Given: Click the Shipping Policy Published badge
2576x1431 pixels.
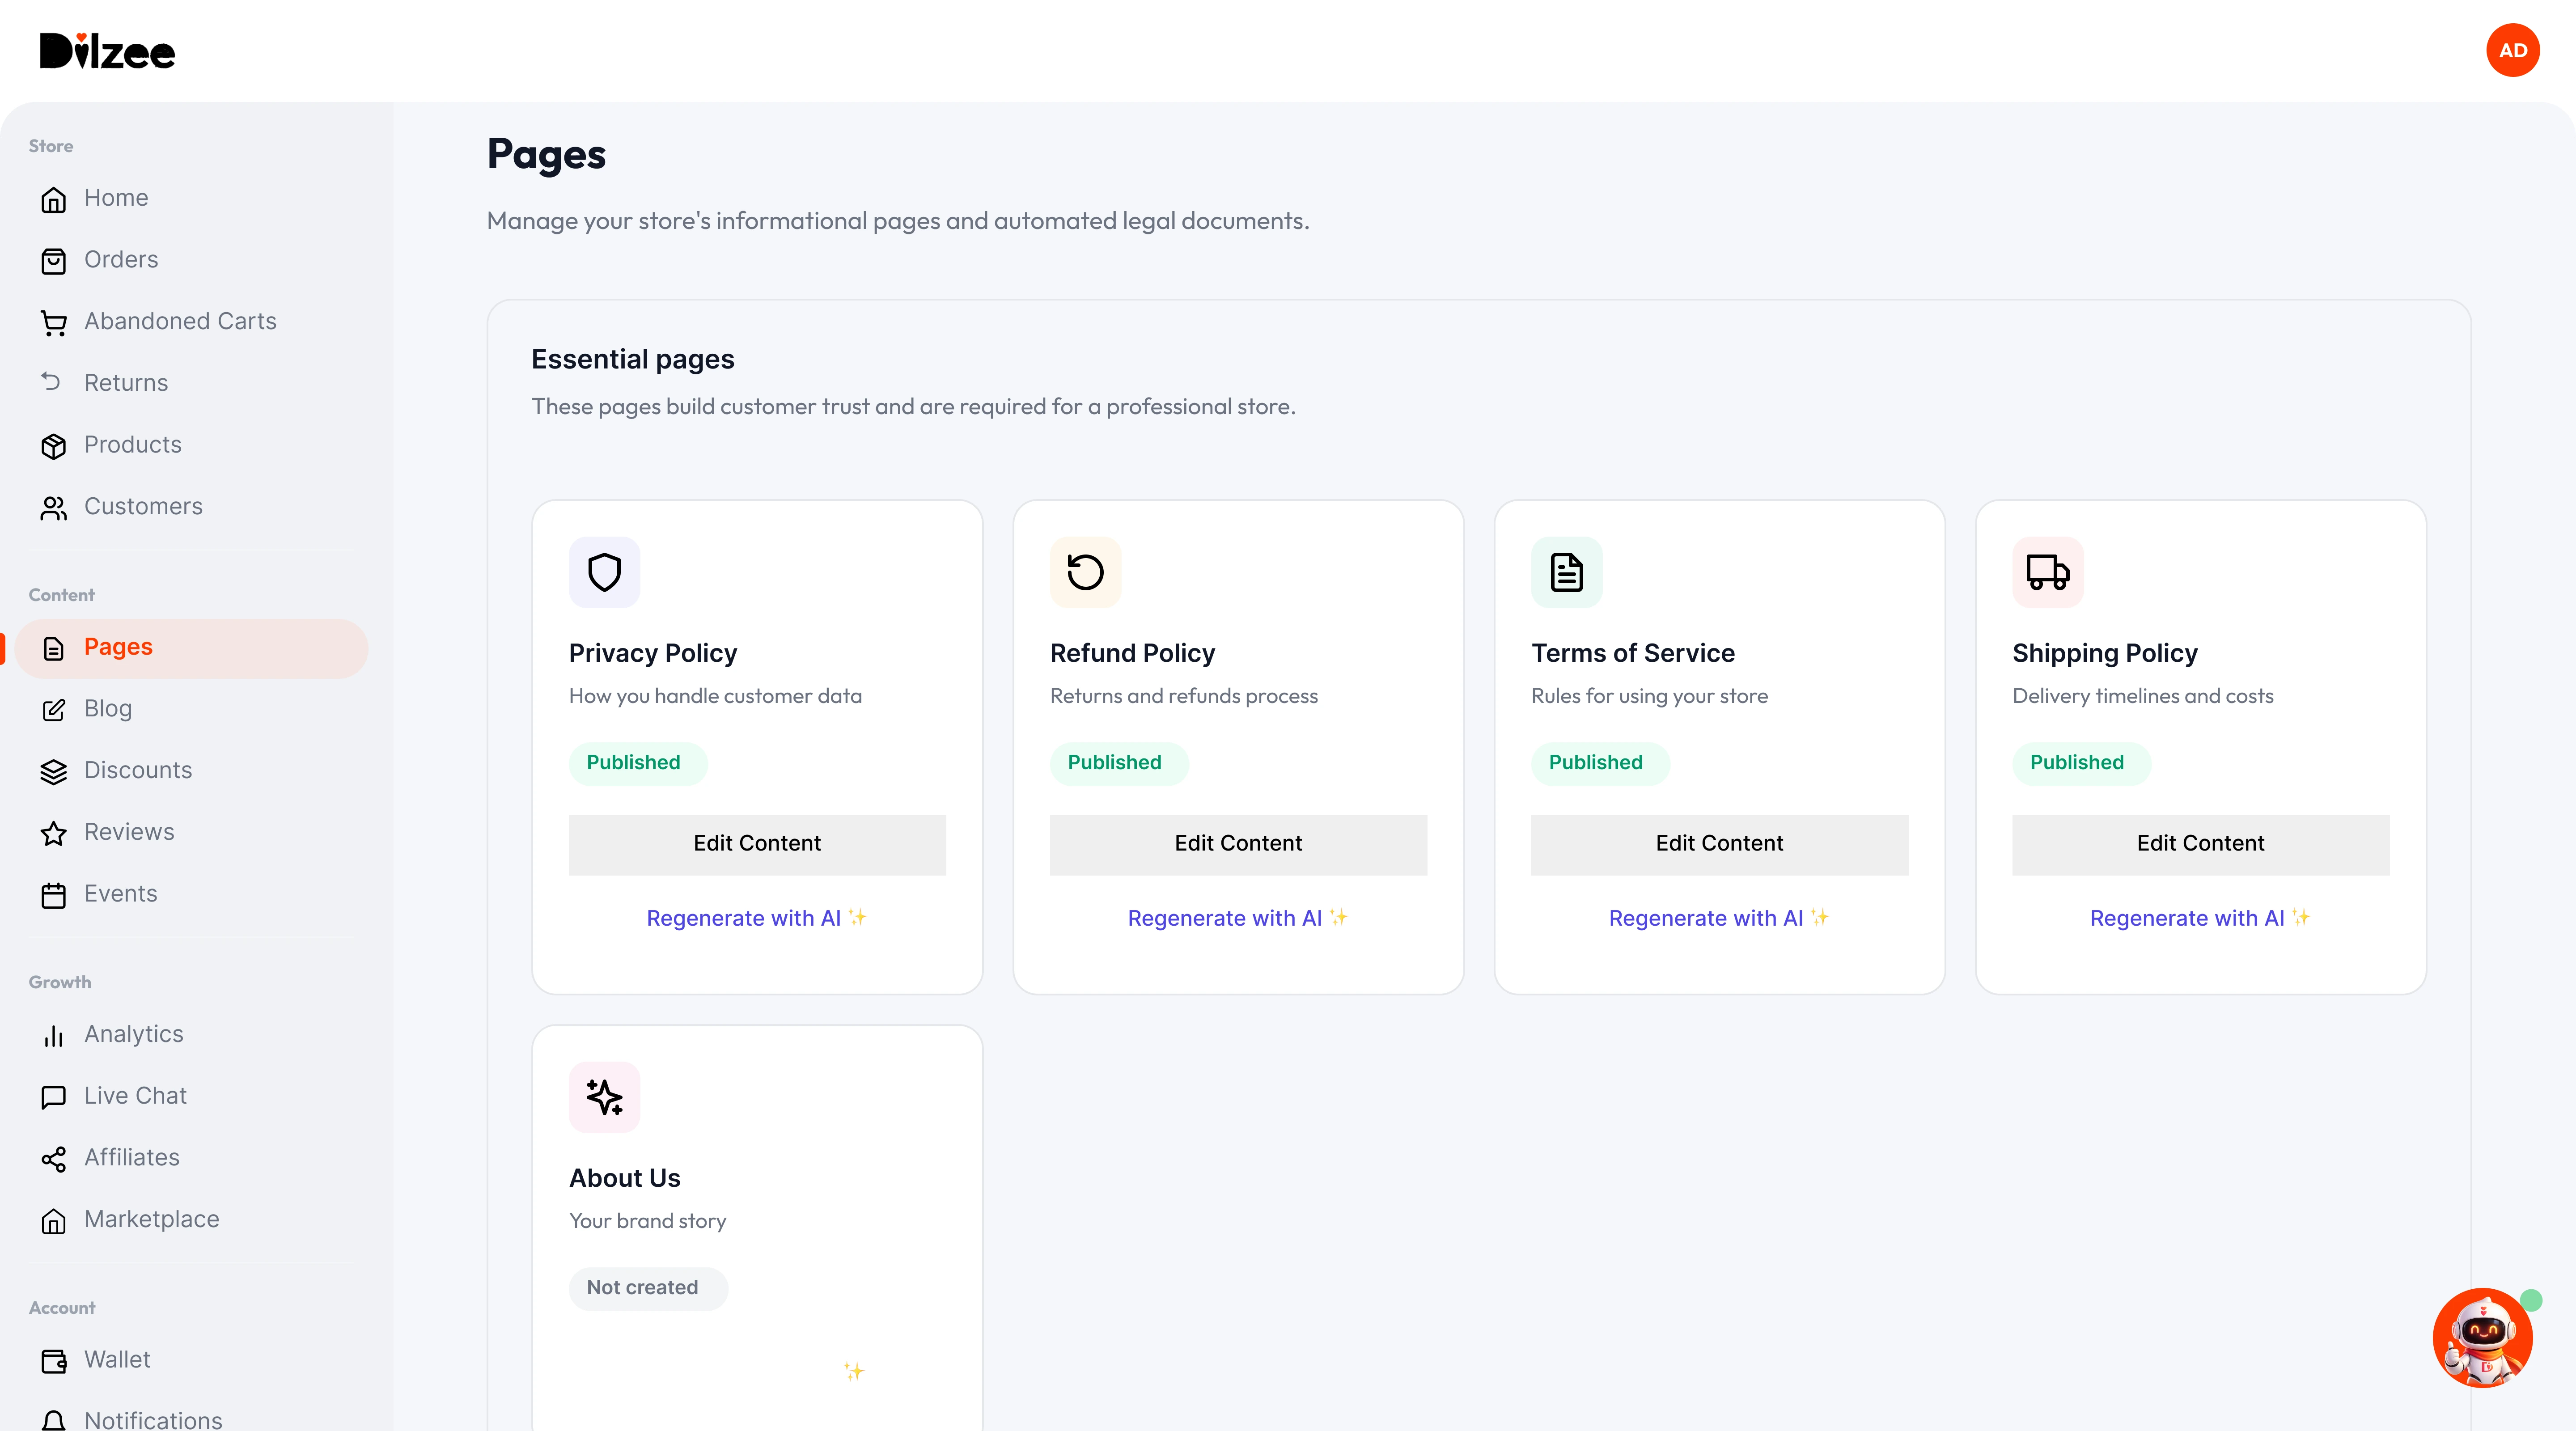Looking at the screenshot, I should 2081,763.
